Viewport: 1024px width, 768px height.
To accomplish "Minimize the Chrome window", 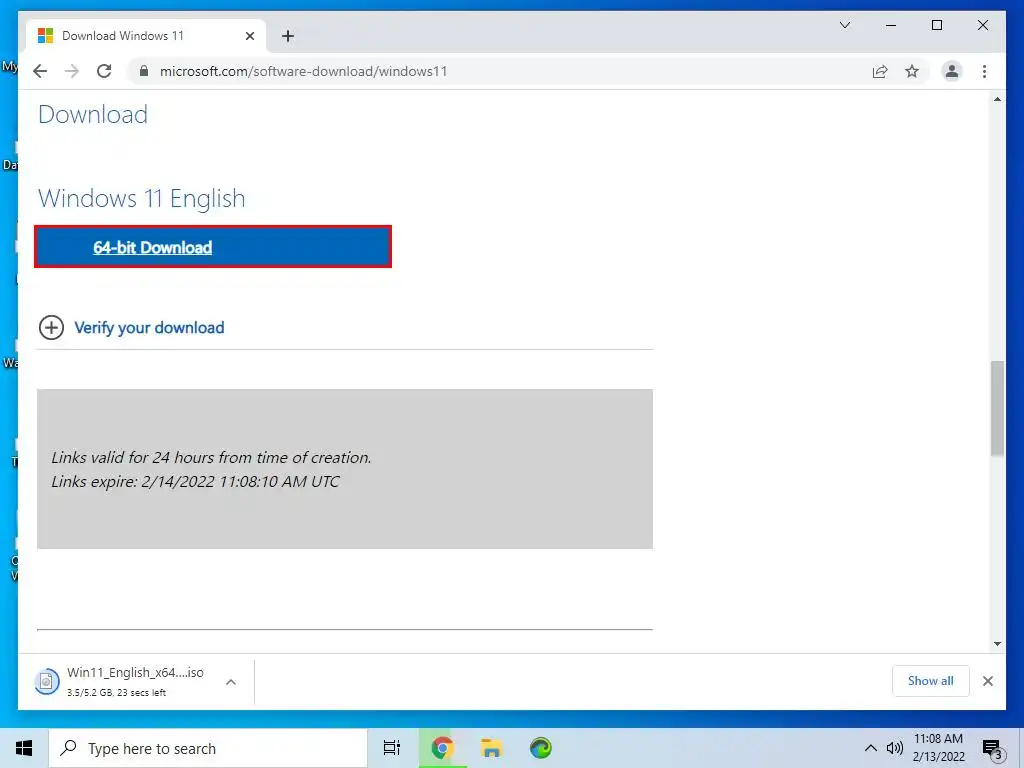I will pyautogui.click(x=890, y=25).
